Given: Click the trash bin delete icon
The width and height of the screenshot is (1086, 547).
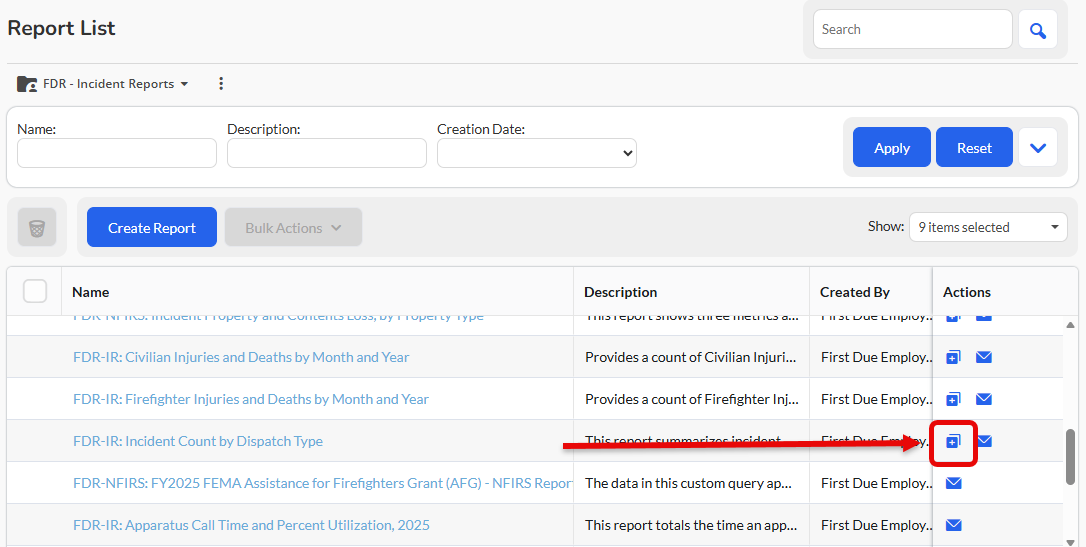Looking at the screenshot, I should [37, 228].
